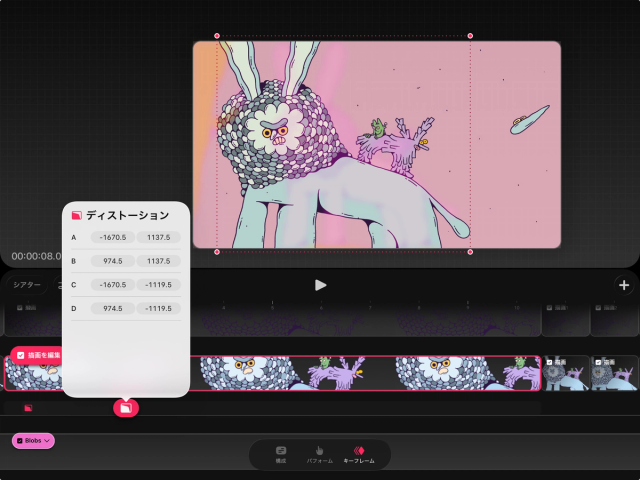The image size is (640, 480).
Task: Switch to the キーフレーム tab
Action: (x=359, y=455)
